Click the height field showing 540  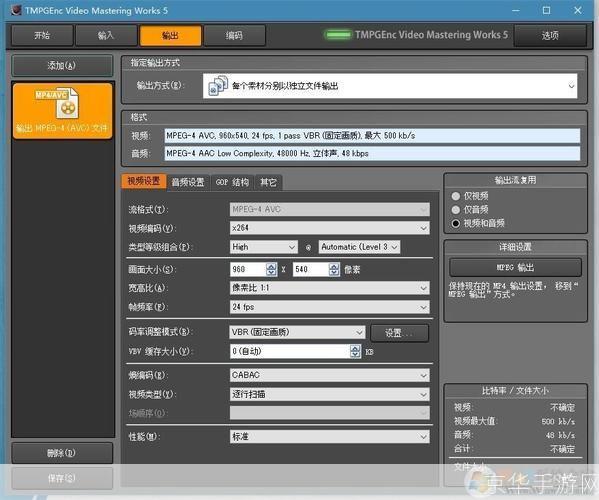pyautogui.click(x=311, y=269)
